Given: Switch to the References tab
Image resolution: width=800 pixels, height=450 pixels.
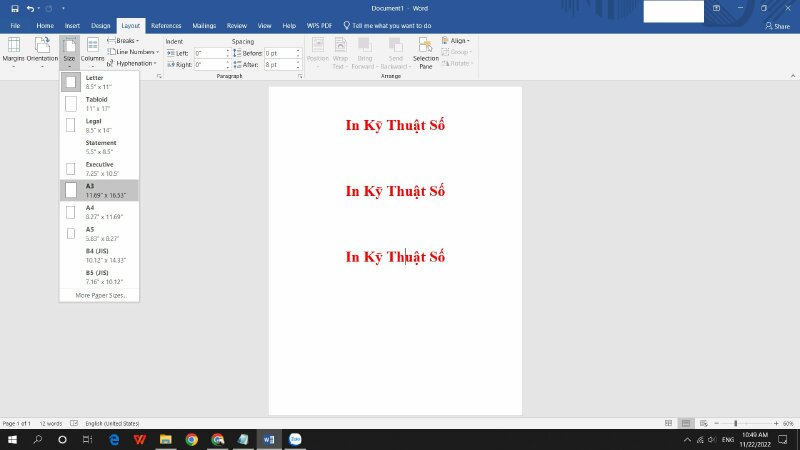Looking at the screenshot, I should point(166,24).
